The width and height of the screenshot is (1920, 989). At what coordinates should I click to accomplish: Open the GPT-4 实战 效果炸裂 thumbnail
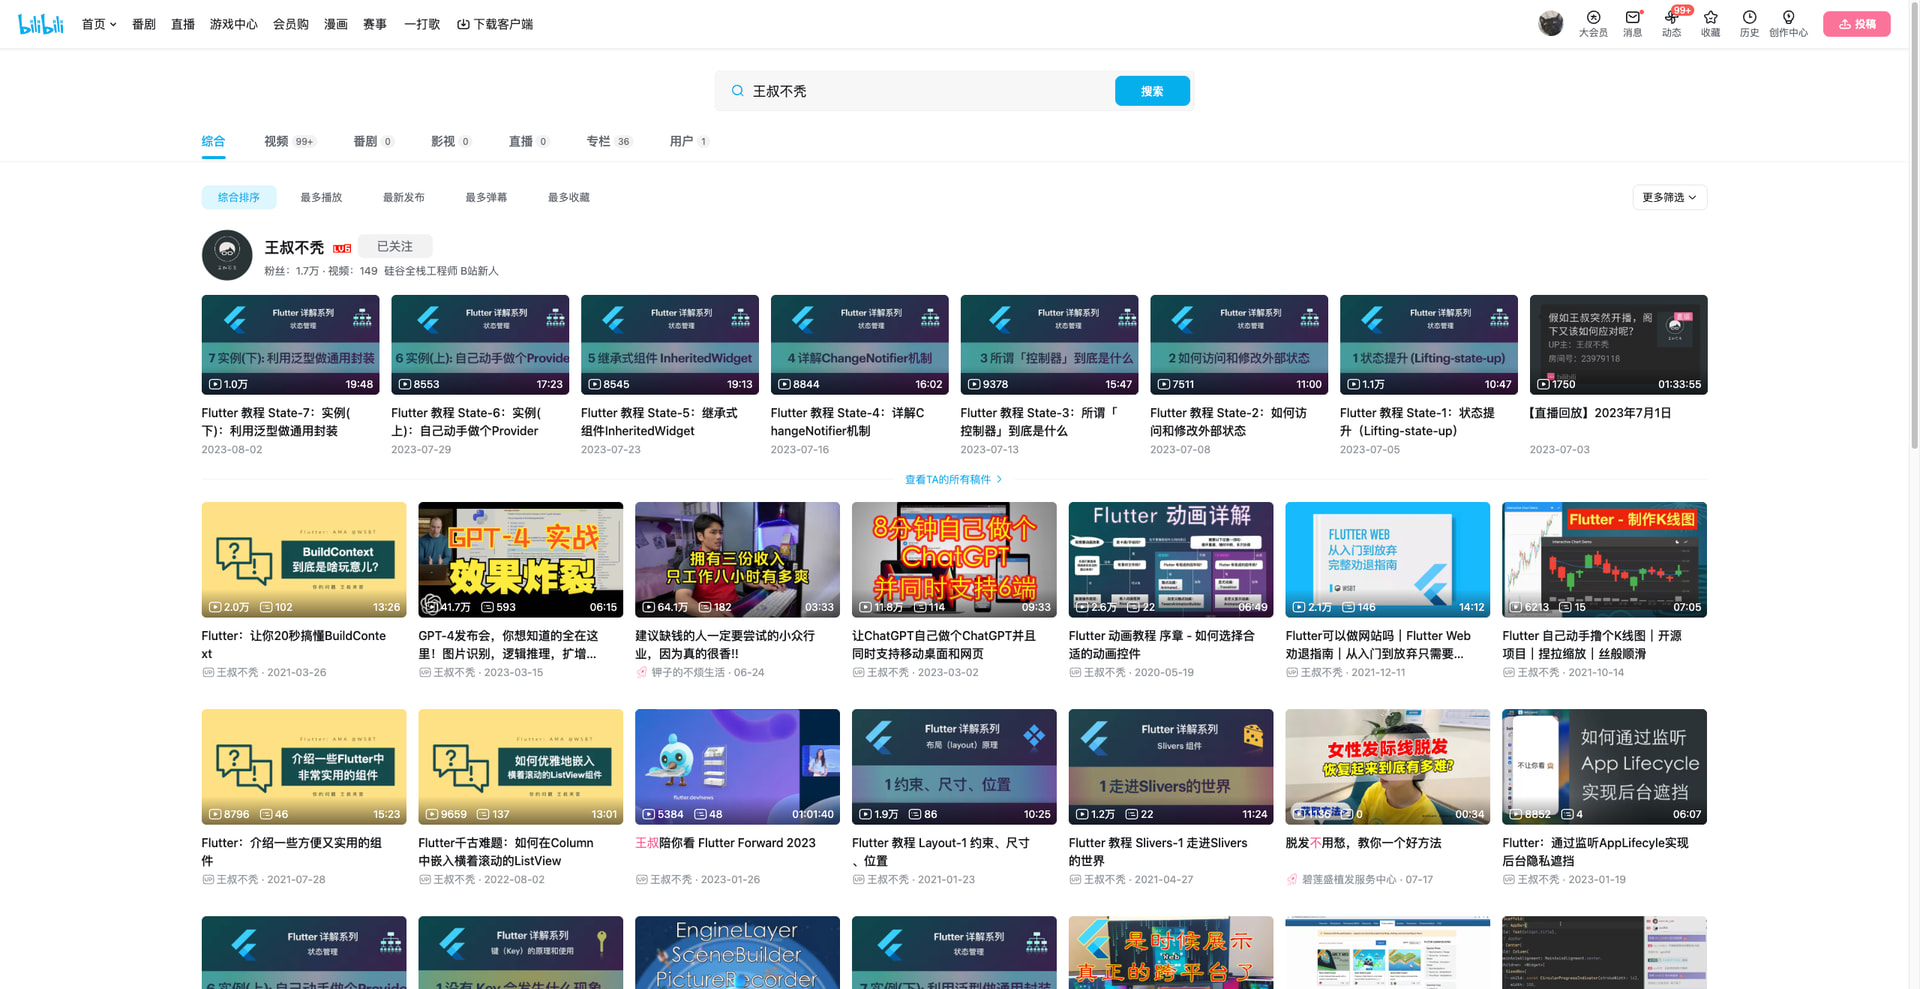[x=521, y=559]
